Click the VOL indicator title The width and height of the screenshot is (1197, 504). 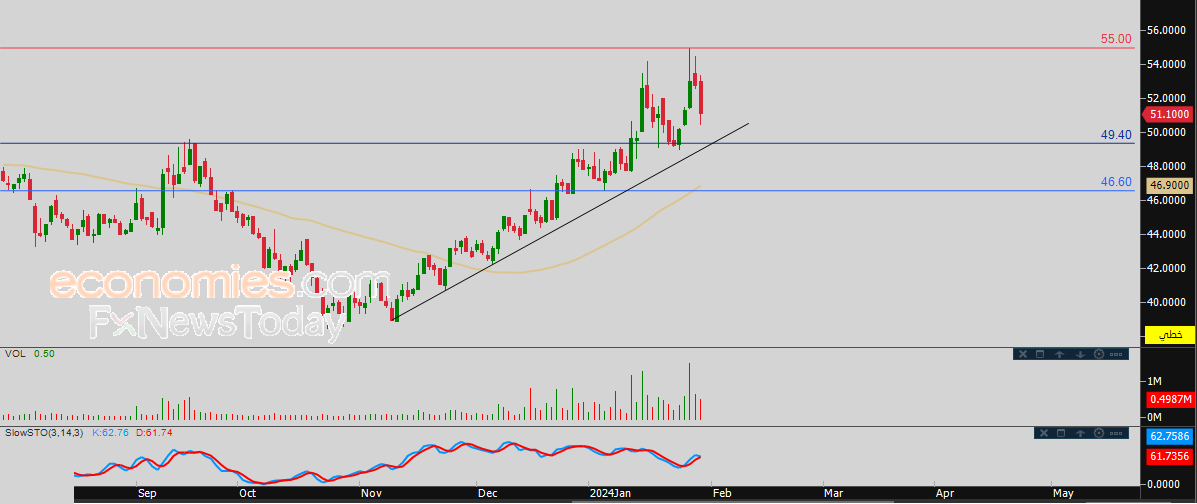tap(15, 354)
